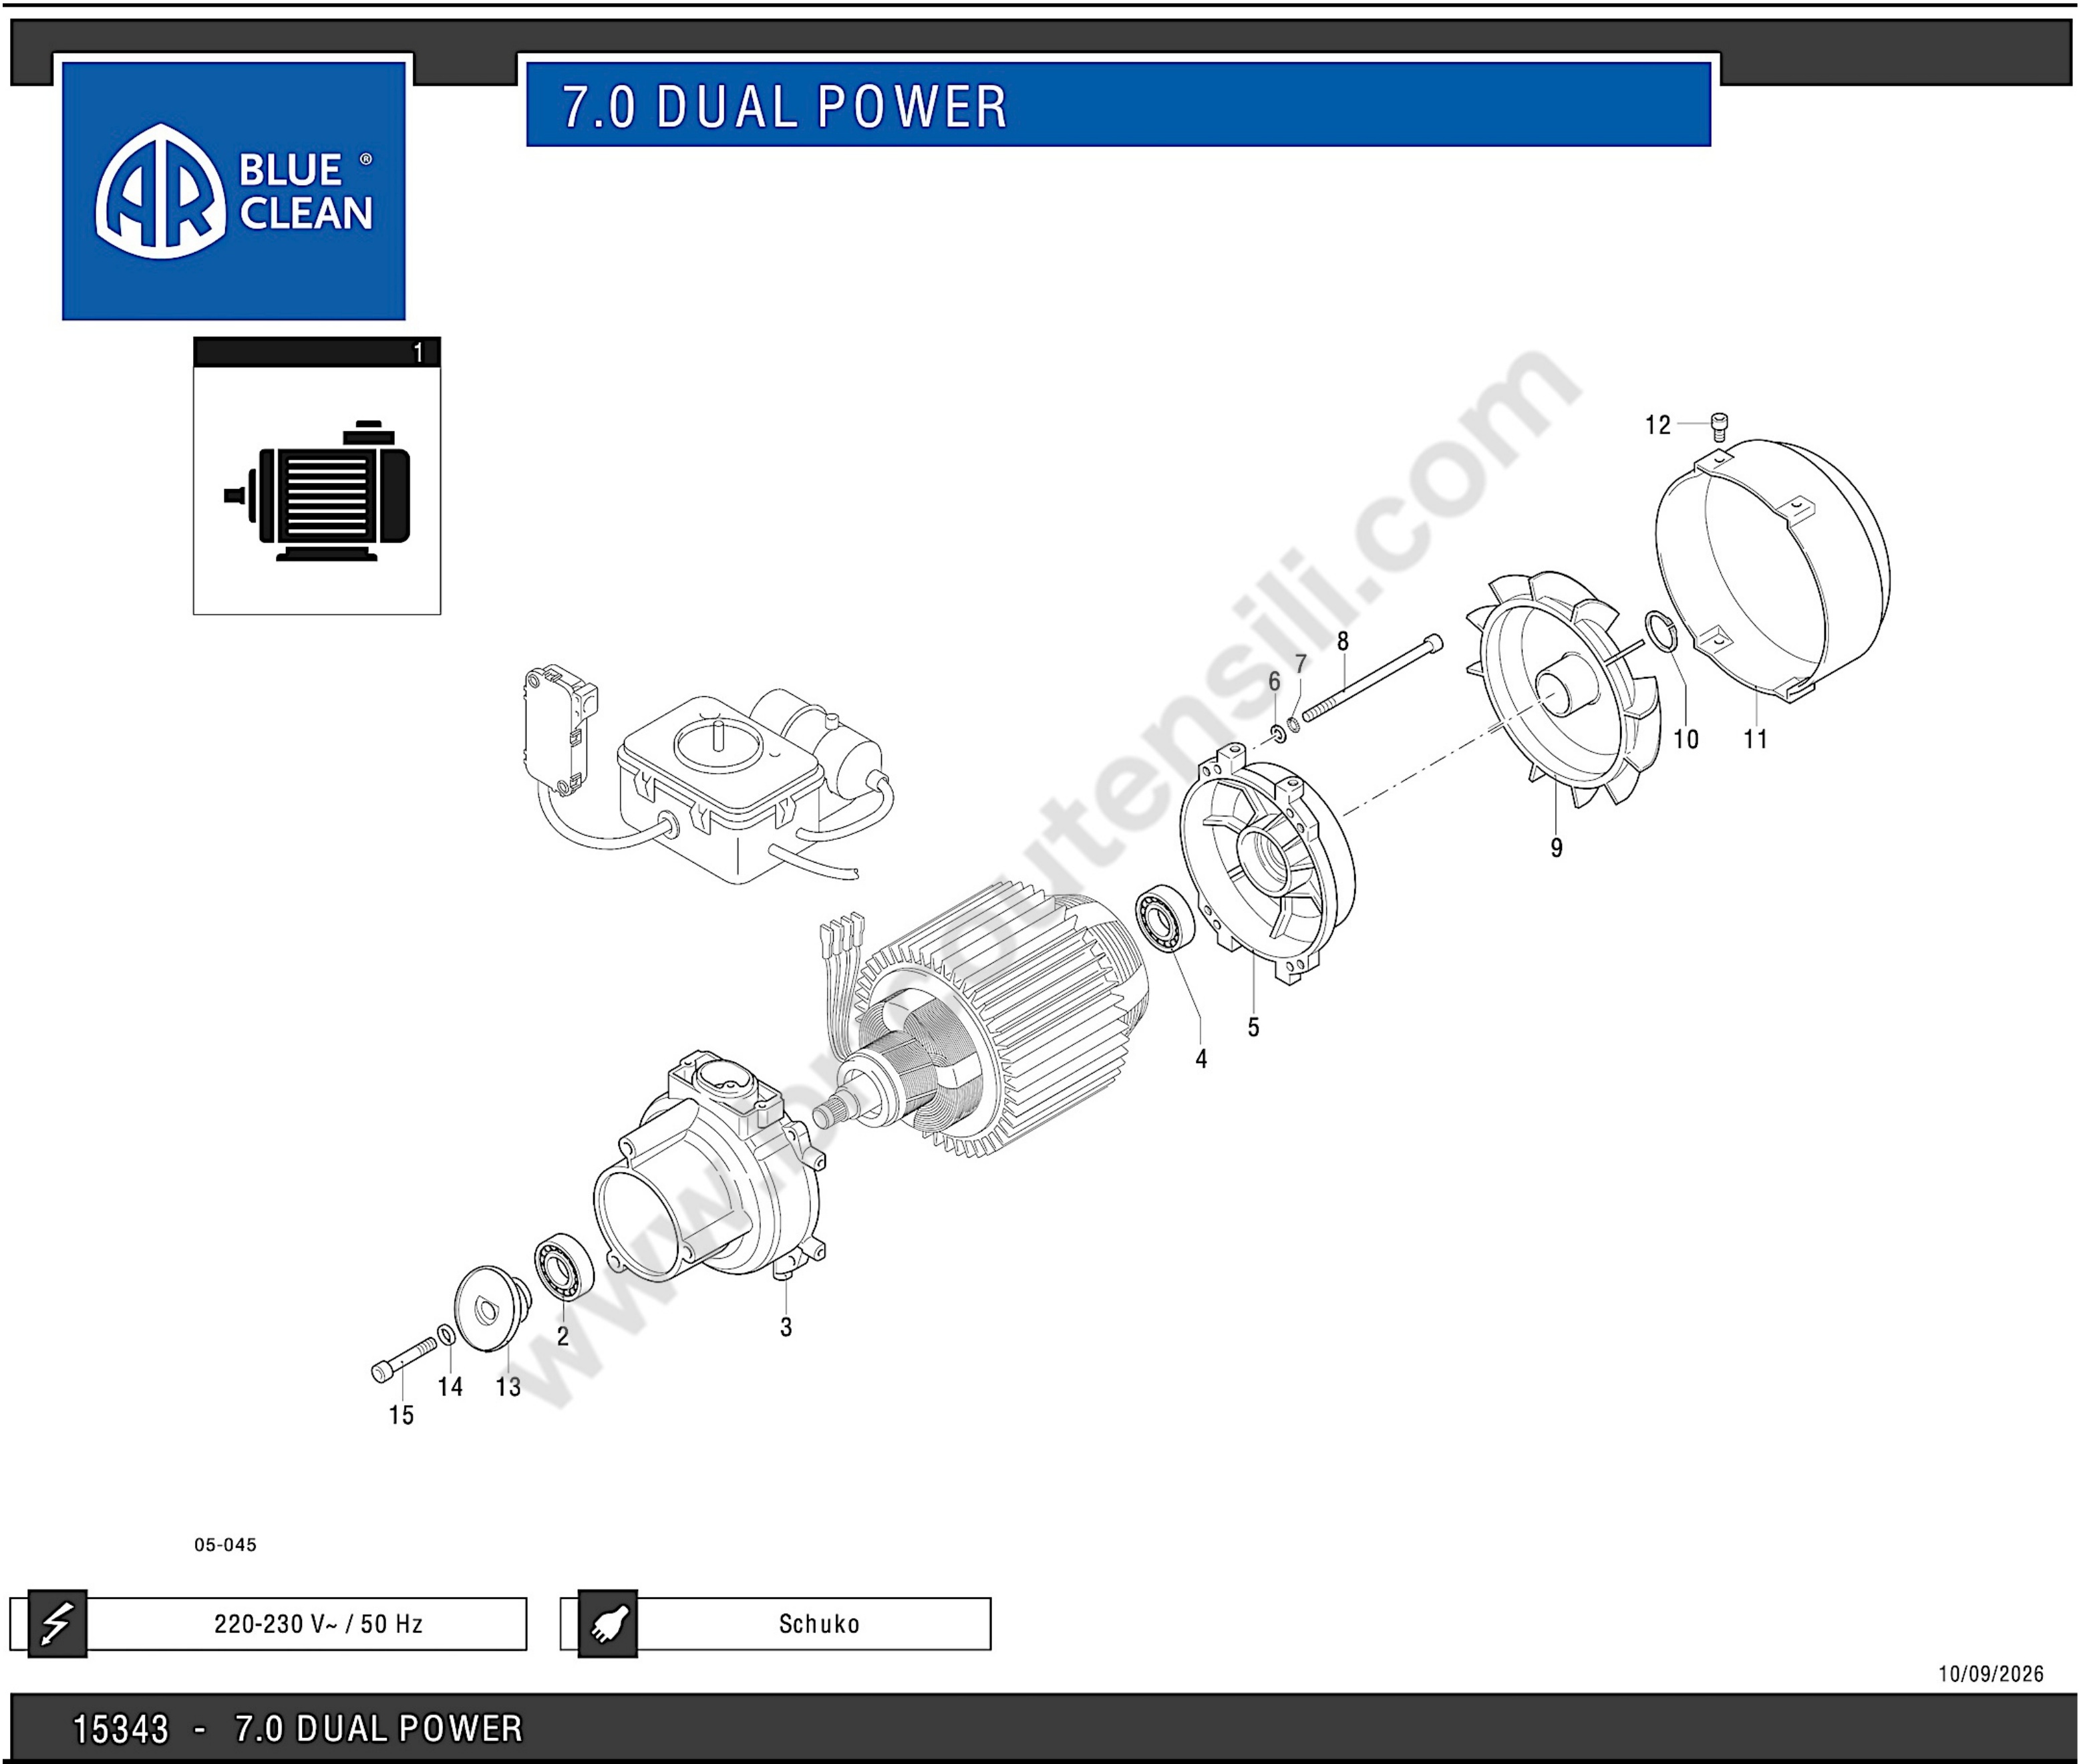Click part number label "5"
This screenshot has height=1764, width=2079.
click(x=1253, y=1027)
